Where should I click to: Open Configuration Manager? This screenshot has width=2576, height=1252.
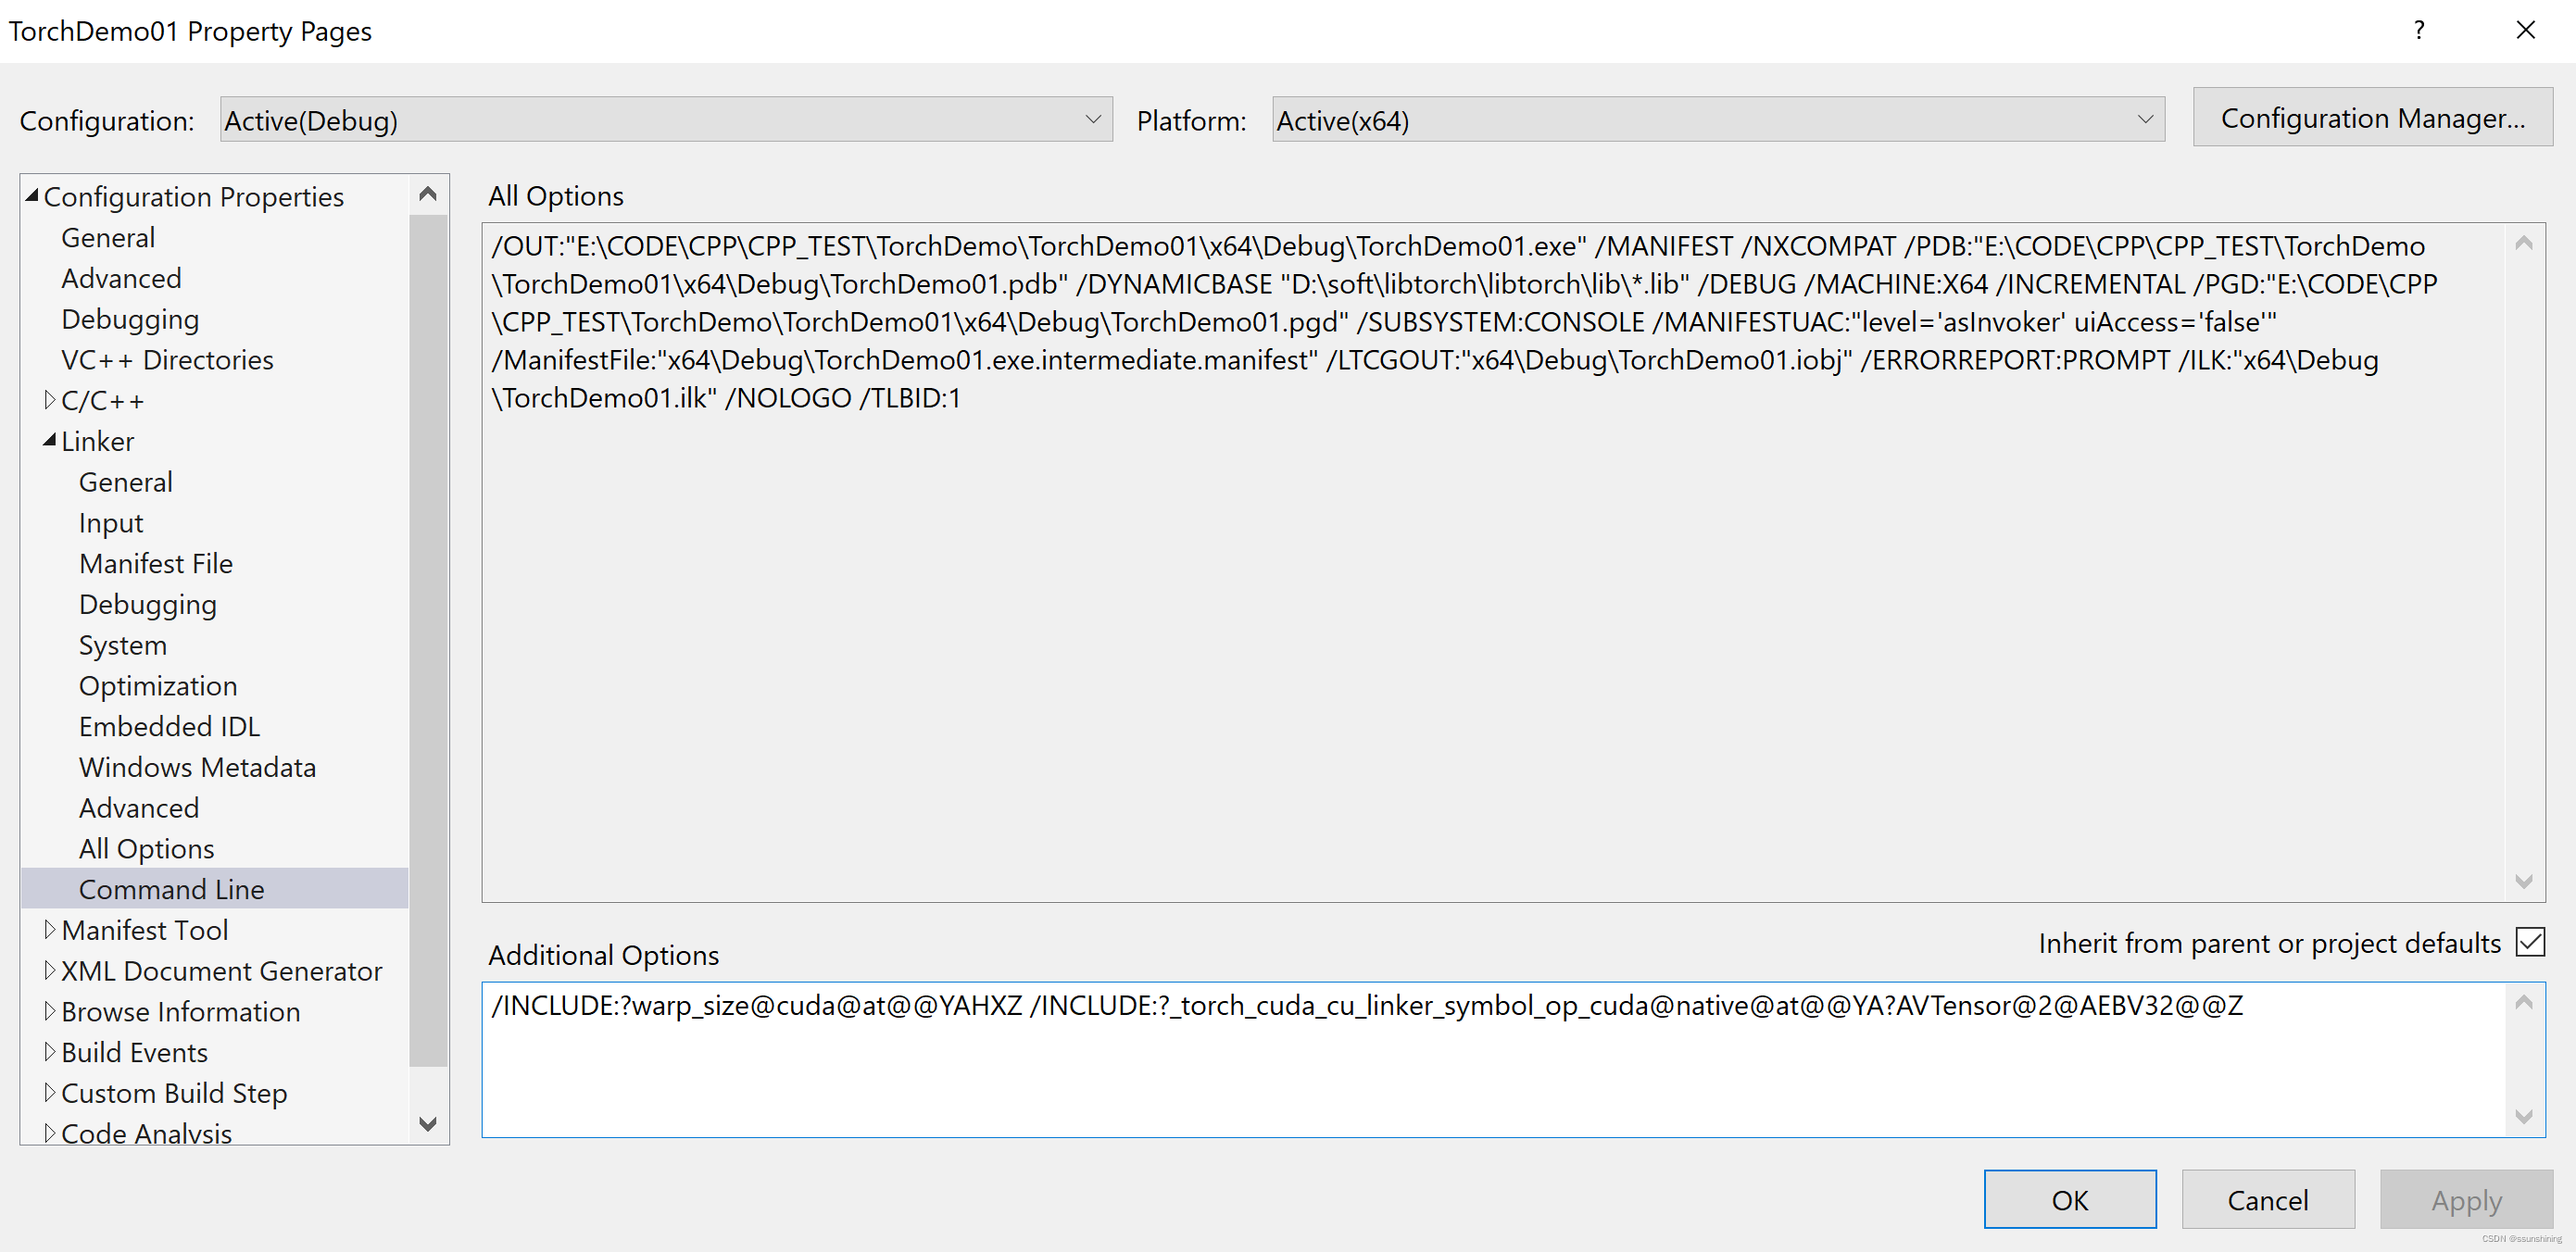pos(2372,117)
